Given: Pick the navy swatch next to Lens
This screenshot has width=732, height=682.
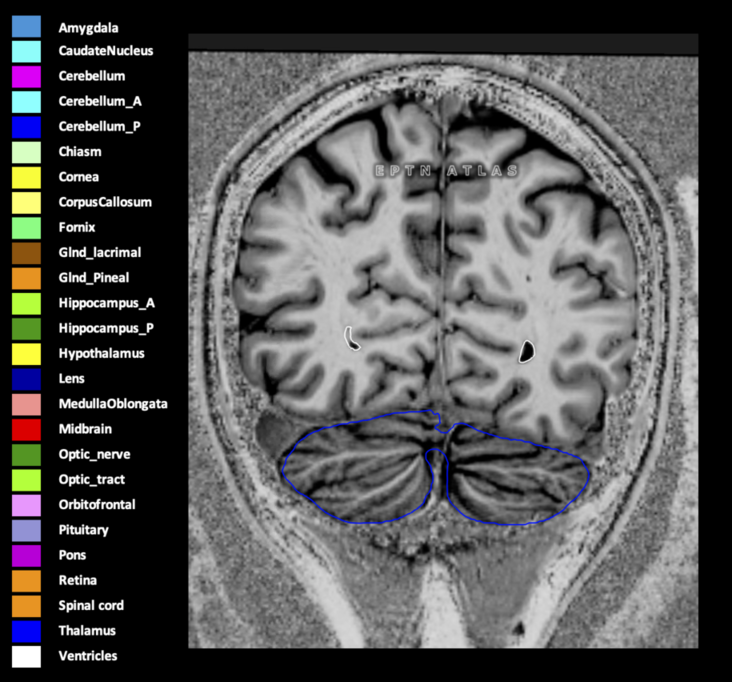Looking at the screenshot, I should (26, 380).
